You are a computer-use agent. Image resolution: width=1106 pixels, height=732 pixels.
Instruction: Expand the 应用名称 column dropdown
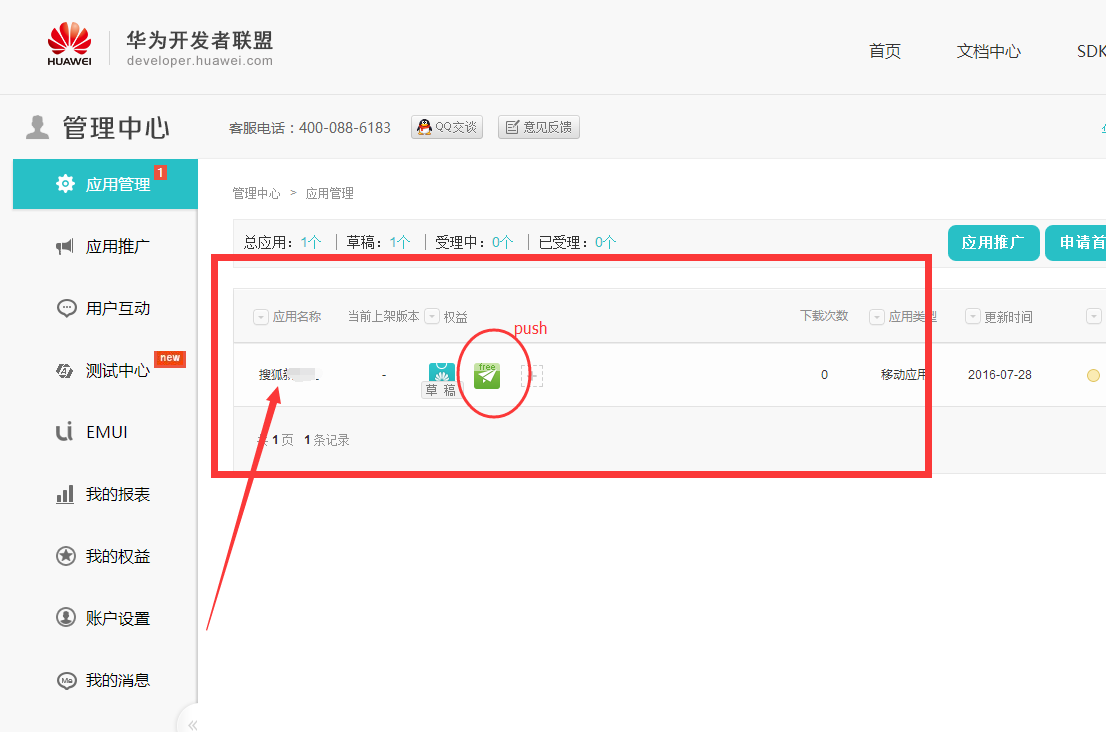261,317
